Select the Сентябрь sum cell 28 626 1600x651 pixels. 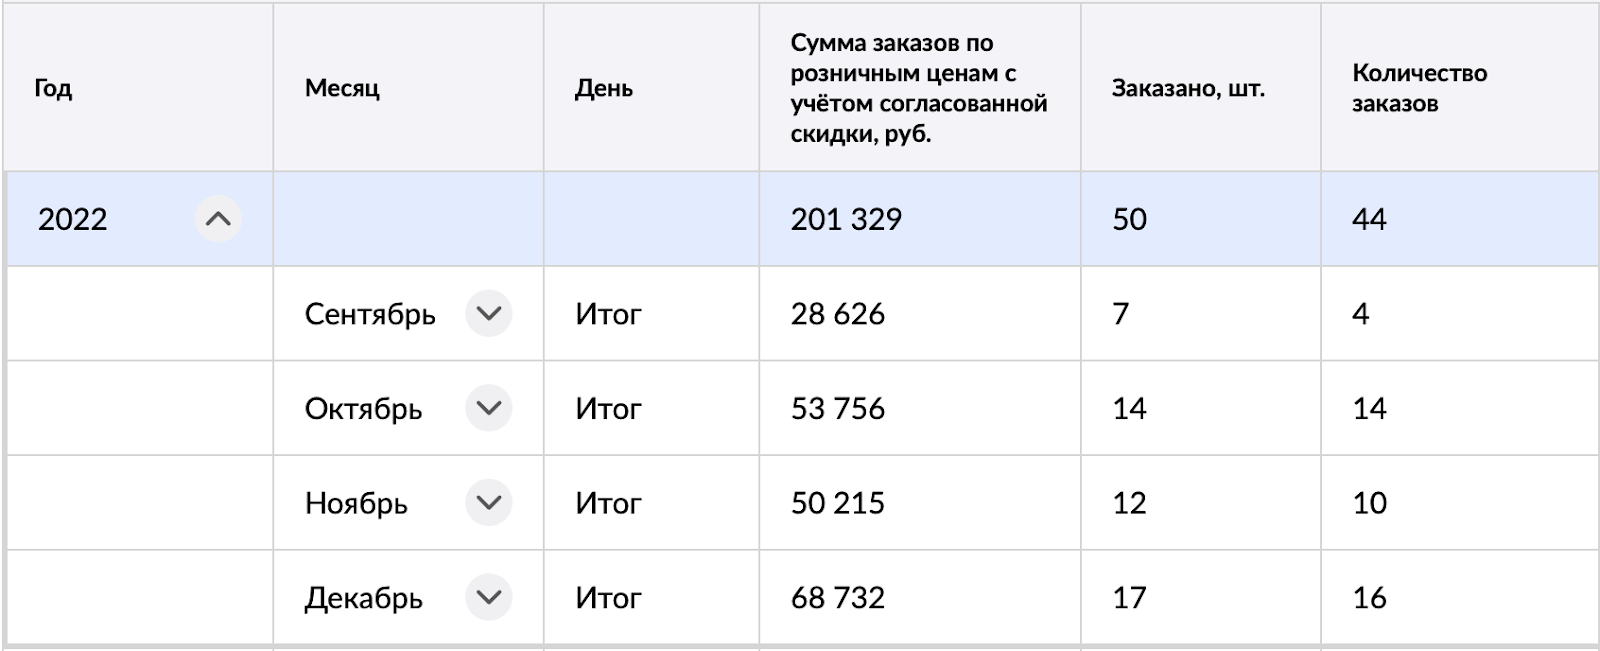[x=838, y=314]
